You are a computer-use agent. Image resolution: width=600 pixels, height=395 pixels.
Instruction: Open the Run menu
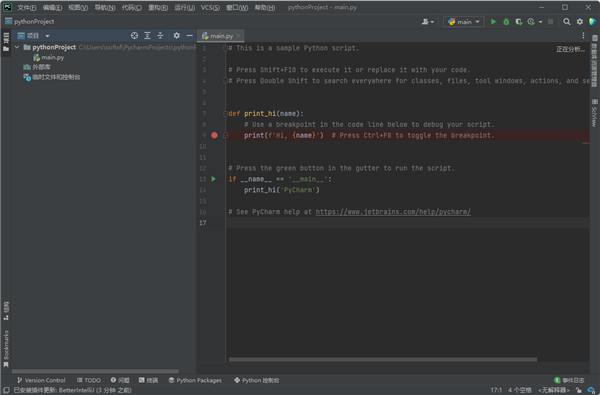[x=184, y=8]
